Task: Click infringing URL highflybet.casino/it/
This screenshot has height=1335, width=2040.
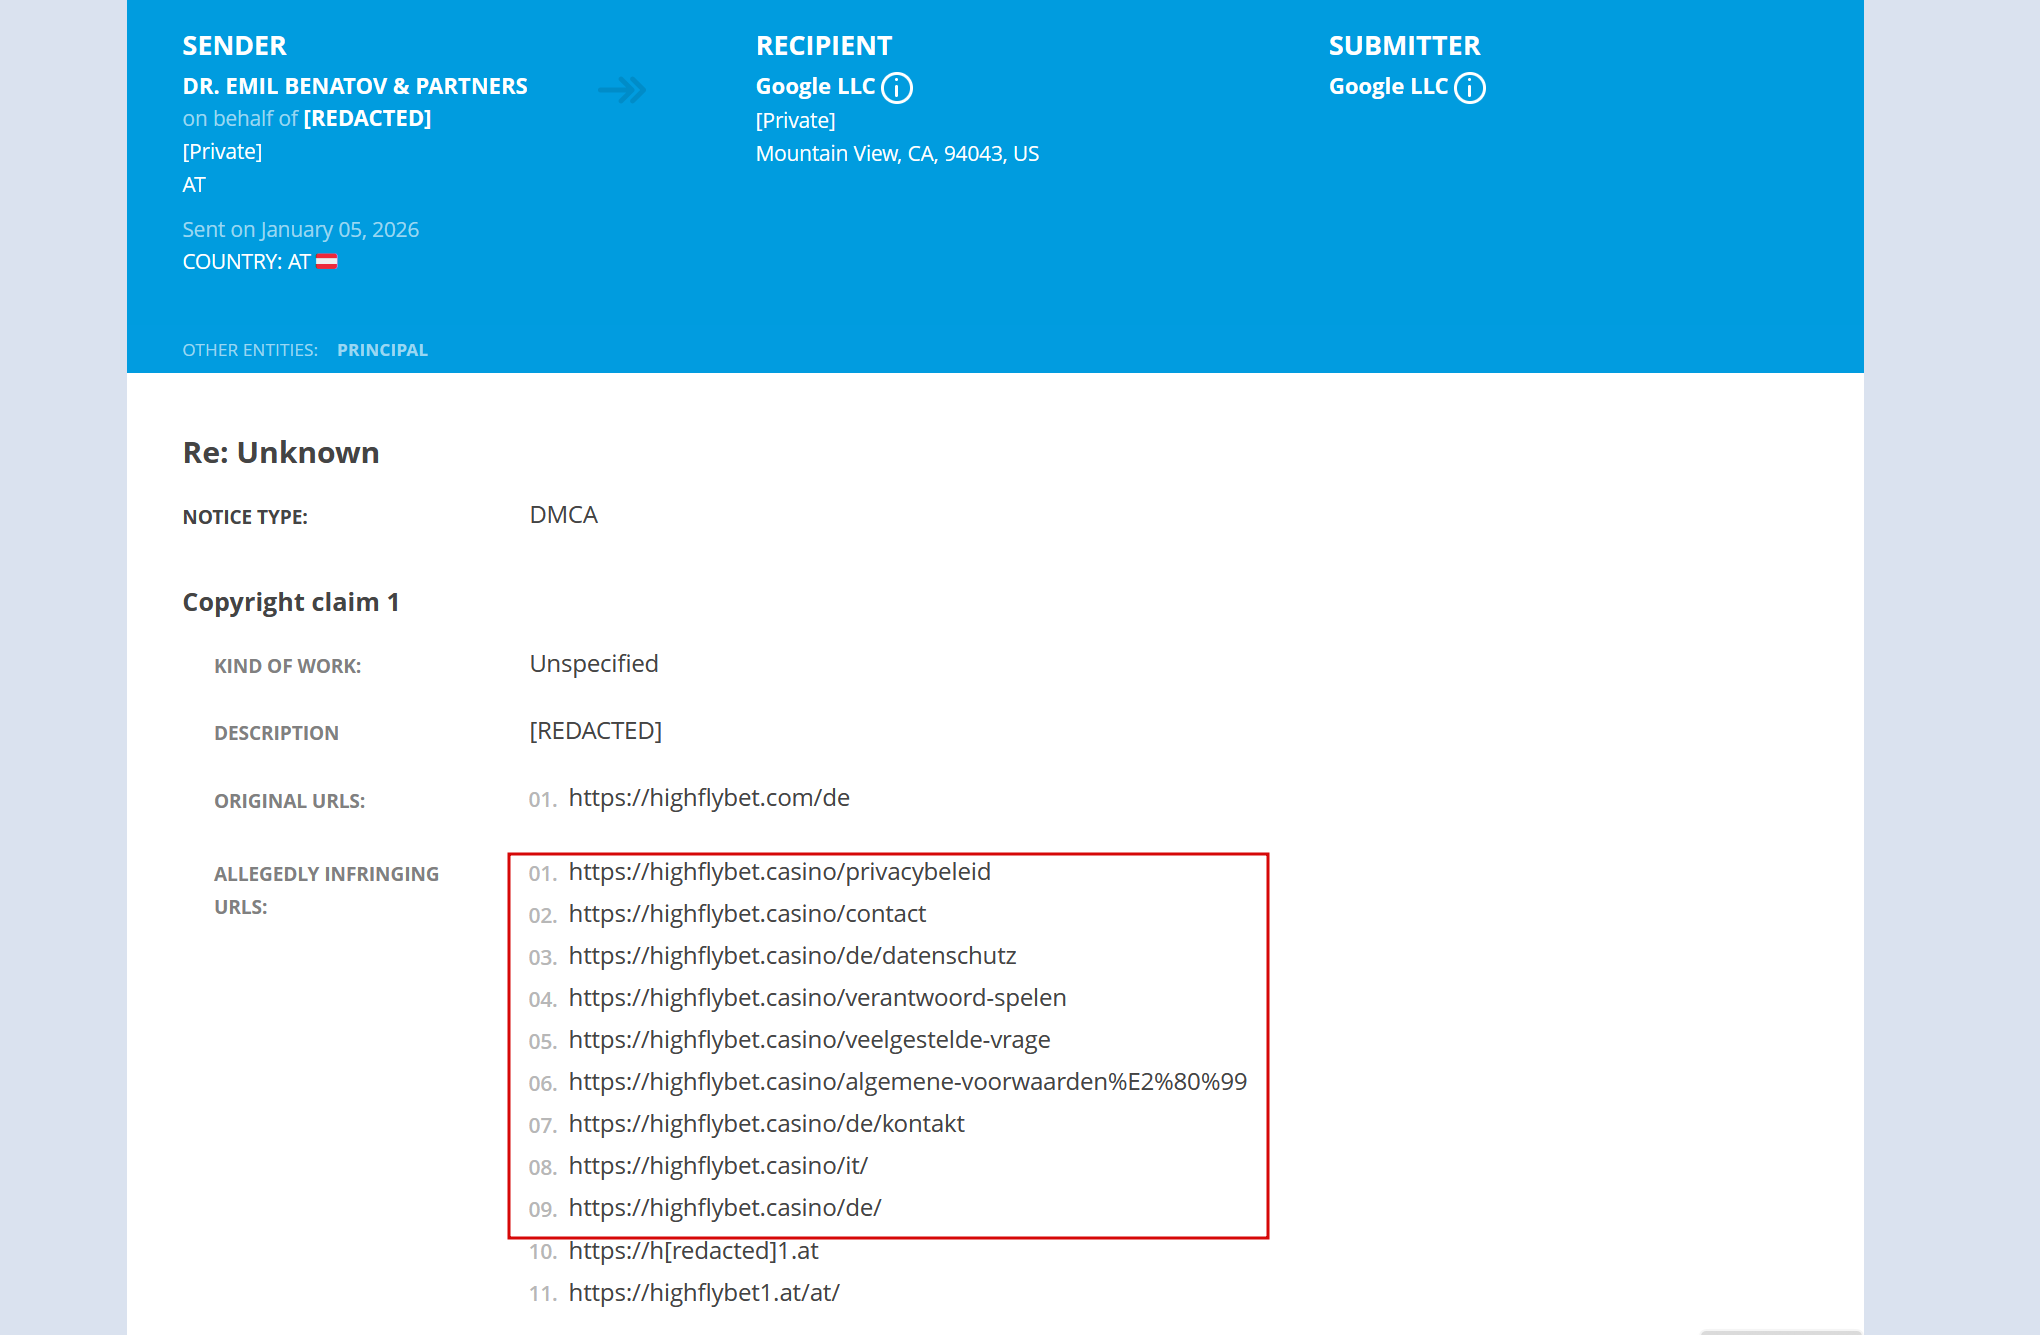Action: coord(718,1166)
